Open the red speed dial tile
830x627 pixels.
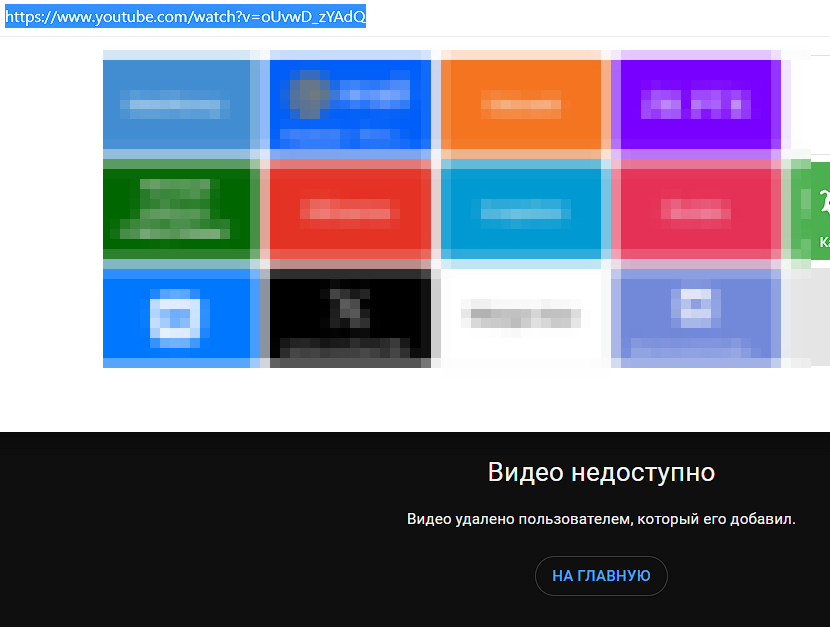(x=348, y=212)
